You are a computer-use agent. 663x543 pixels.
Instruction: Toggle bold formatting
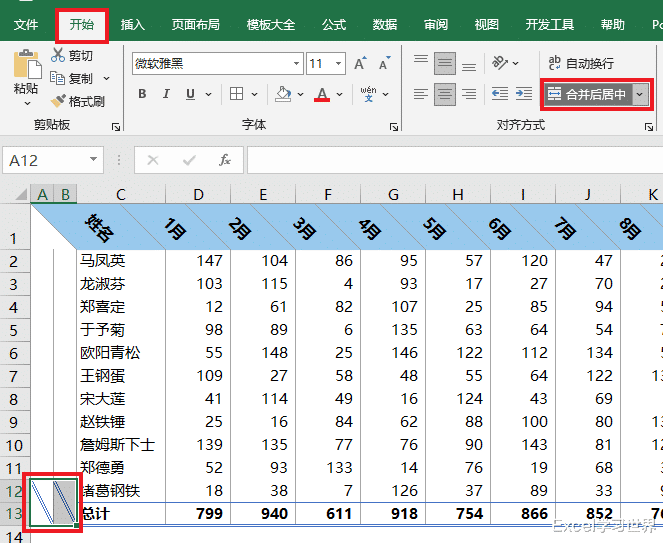tap(142, 94)
